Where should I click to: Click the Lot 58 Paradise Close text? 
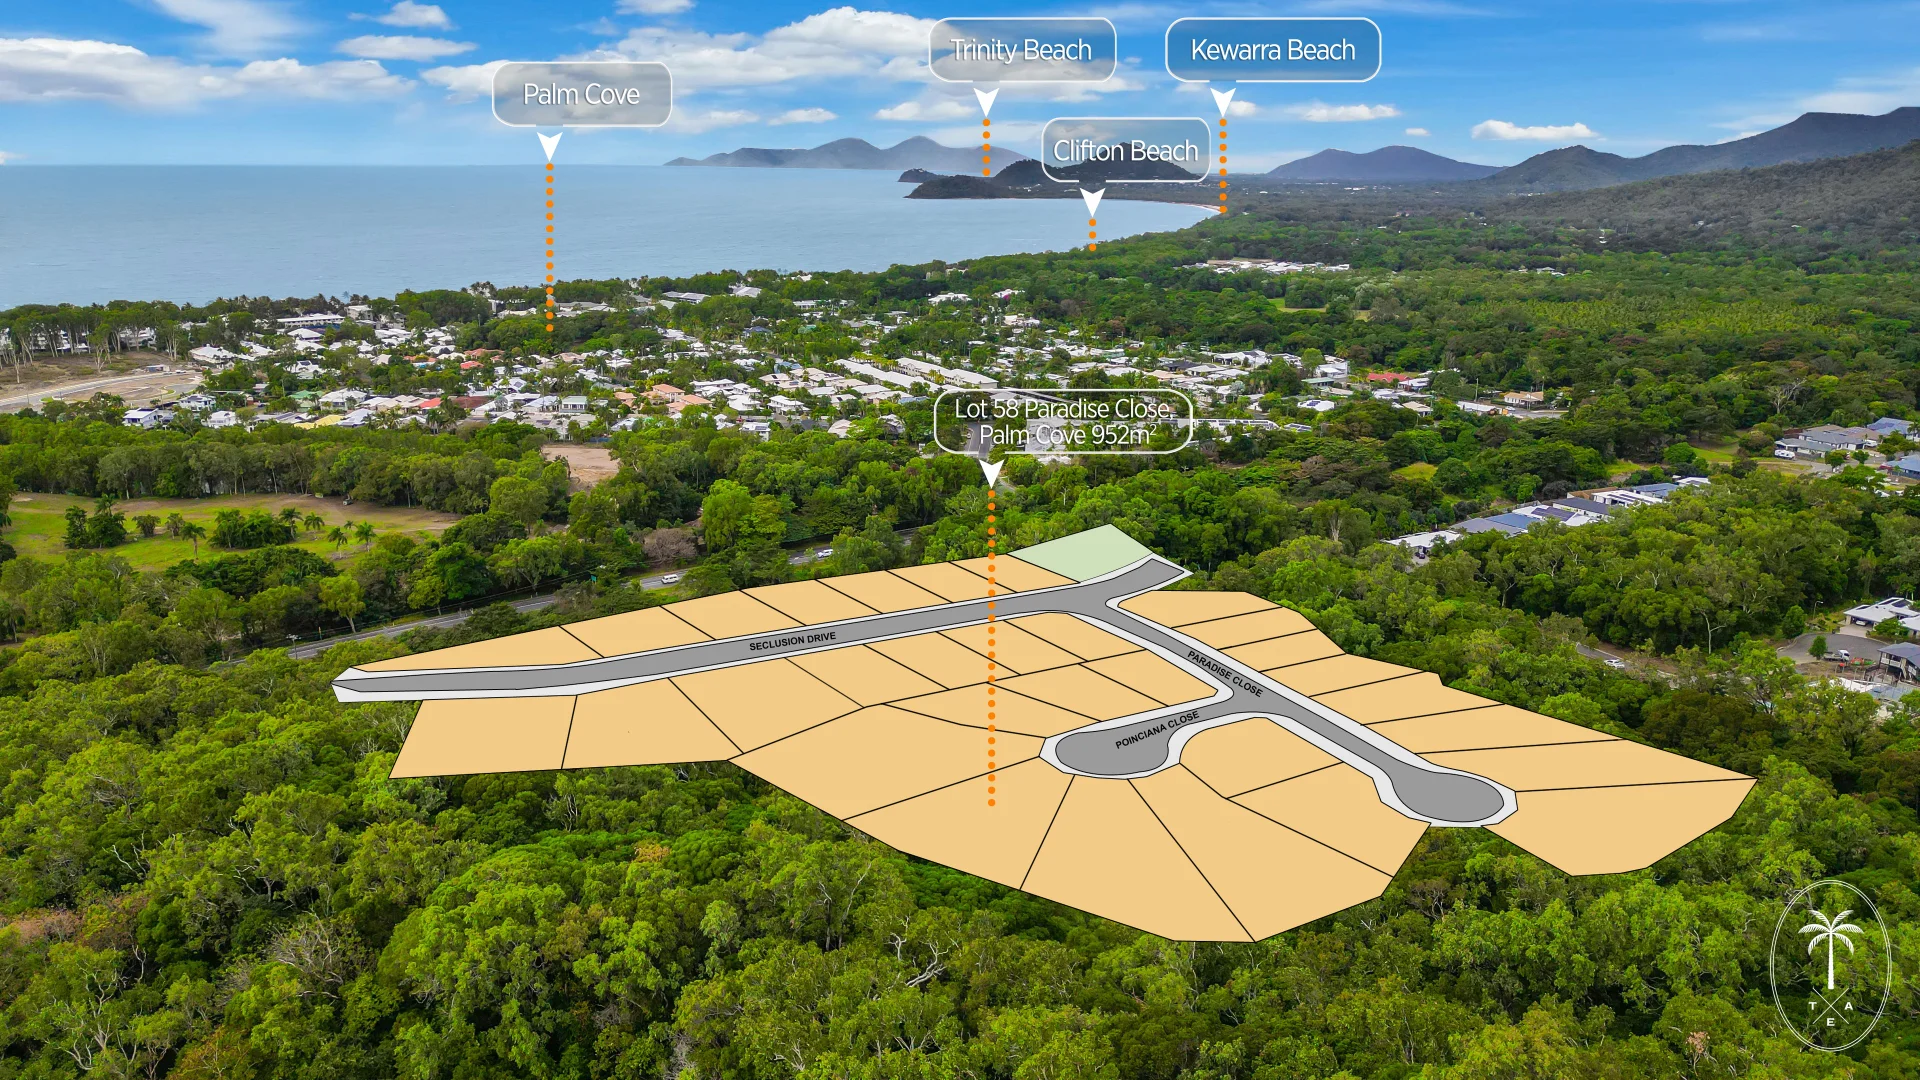coord(1062,409)
